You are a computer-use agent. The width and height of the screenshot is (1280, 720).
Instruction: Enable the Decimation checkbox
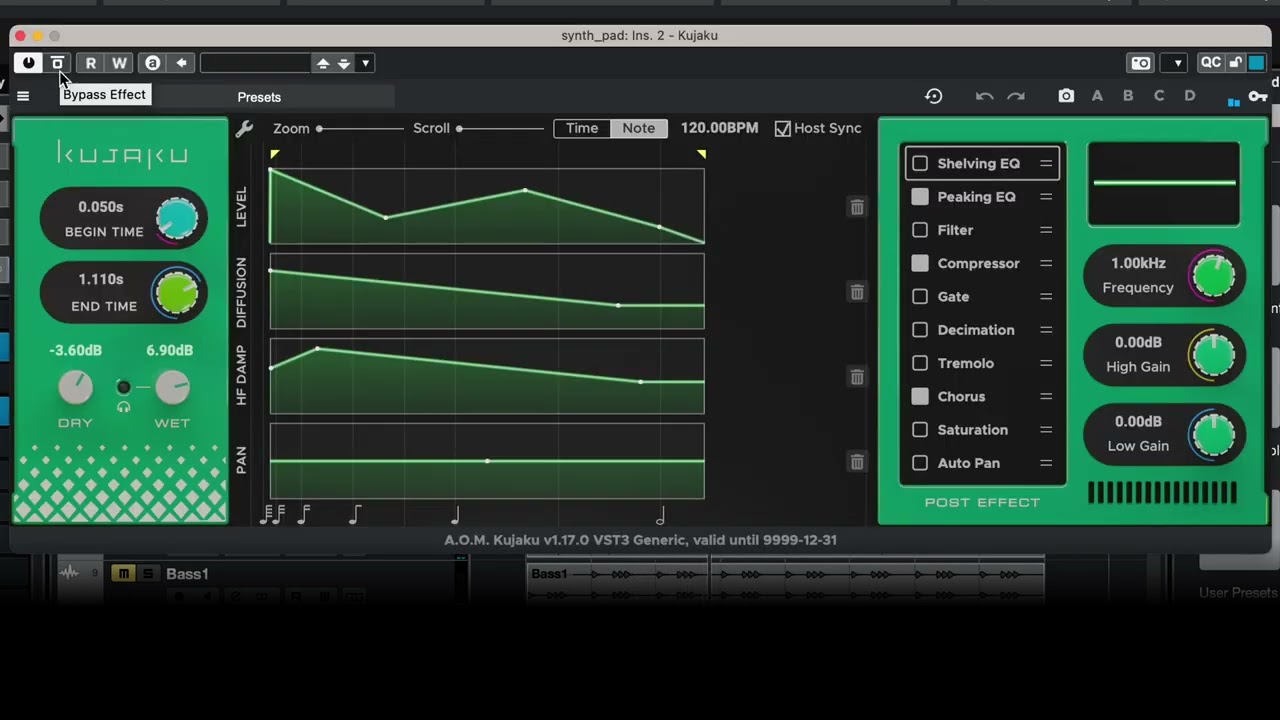(x=920, y=330)
